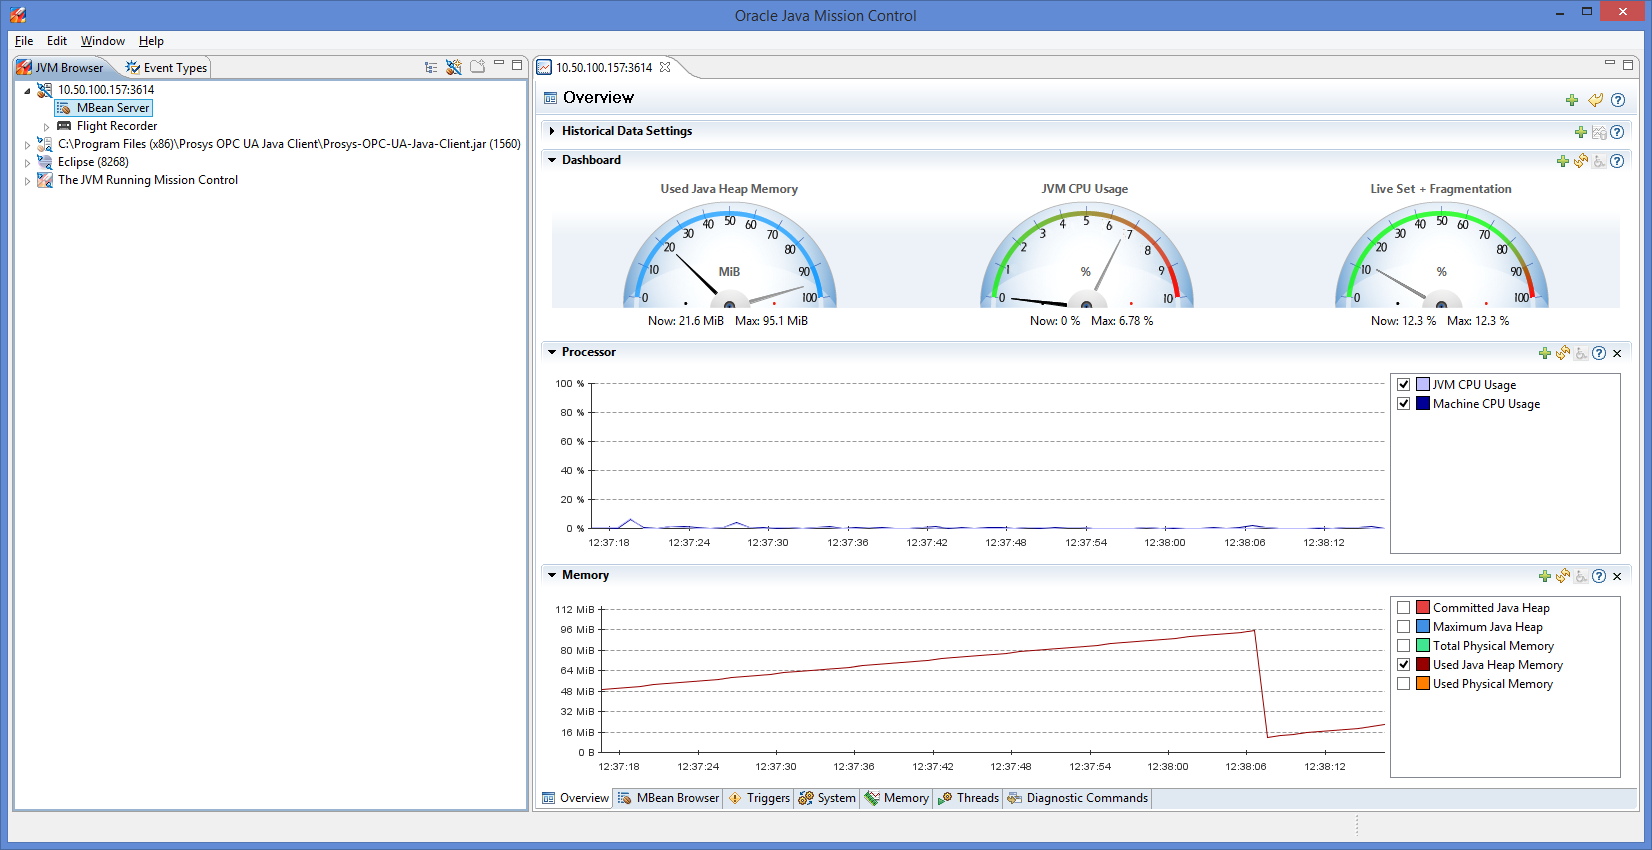
Task: Uncheck Machine CPU Usage series
Action: pyautogui.click(x=1404, y=403)
